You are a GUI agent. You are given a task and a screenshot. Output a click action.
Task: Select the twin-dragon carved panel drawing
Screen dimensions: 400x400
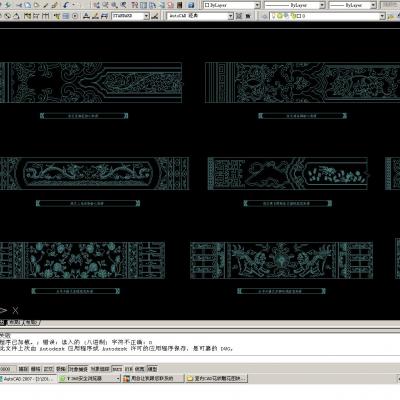[94, 173]
